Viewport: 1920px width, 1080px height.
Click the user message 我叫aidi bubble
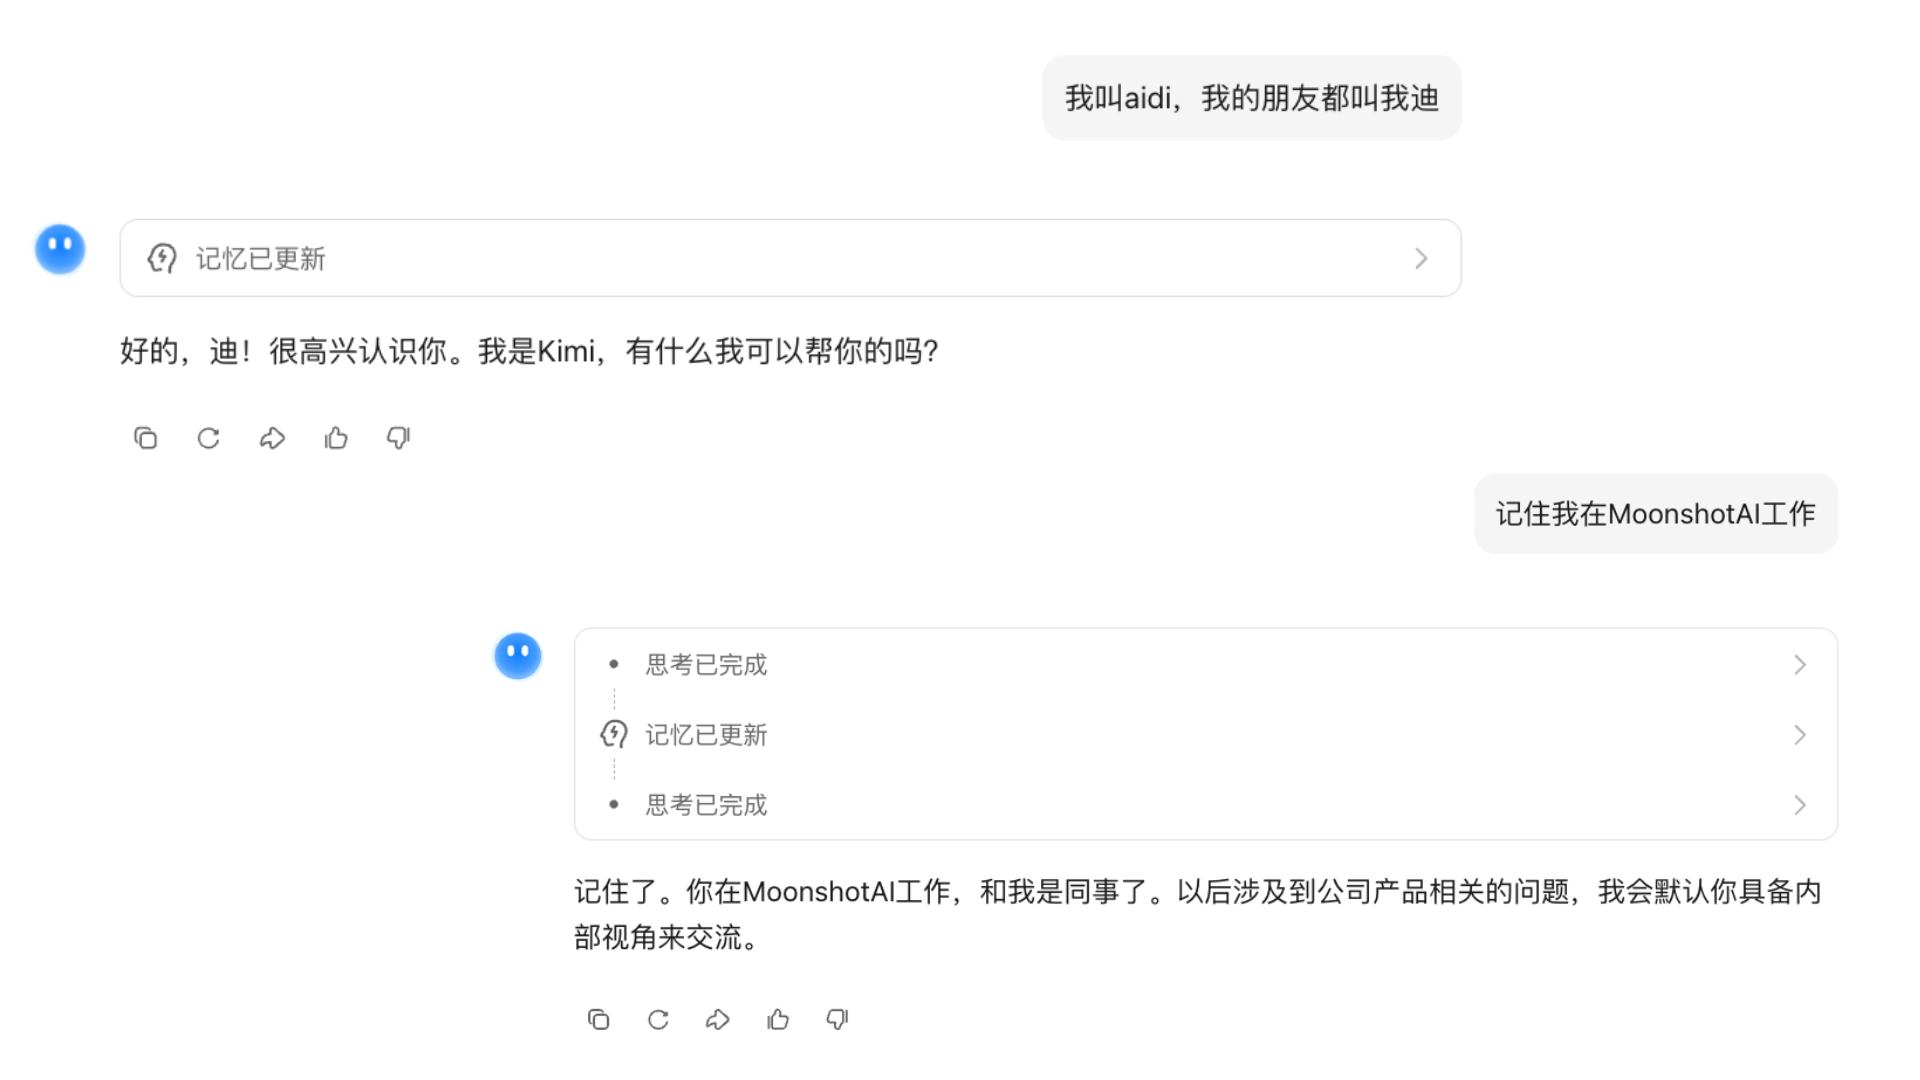click(1251, 98)
